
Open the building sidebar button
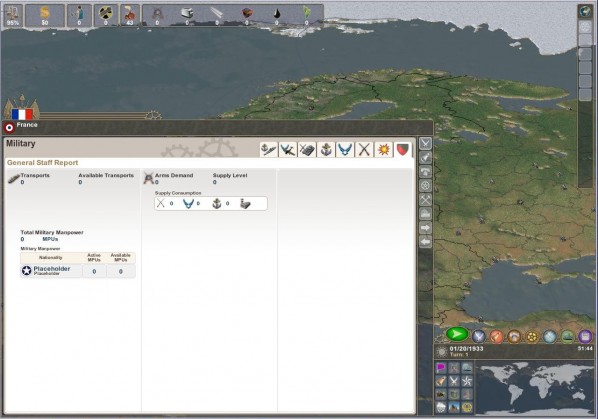coord(426,214)
